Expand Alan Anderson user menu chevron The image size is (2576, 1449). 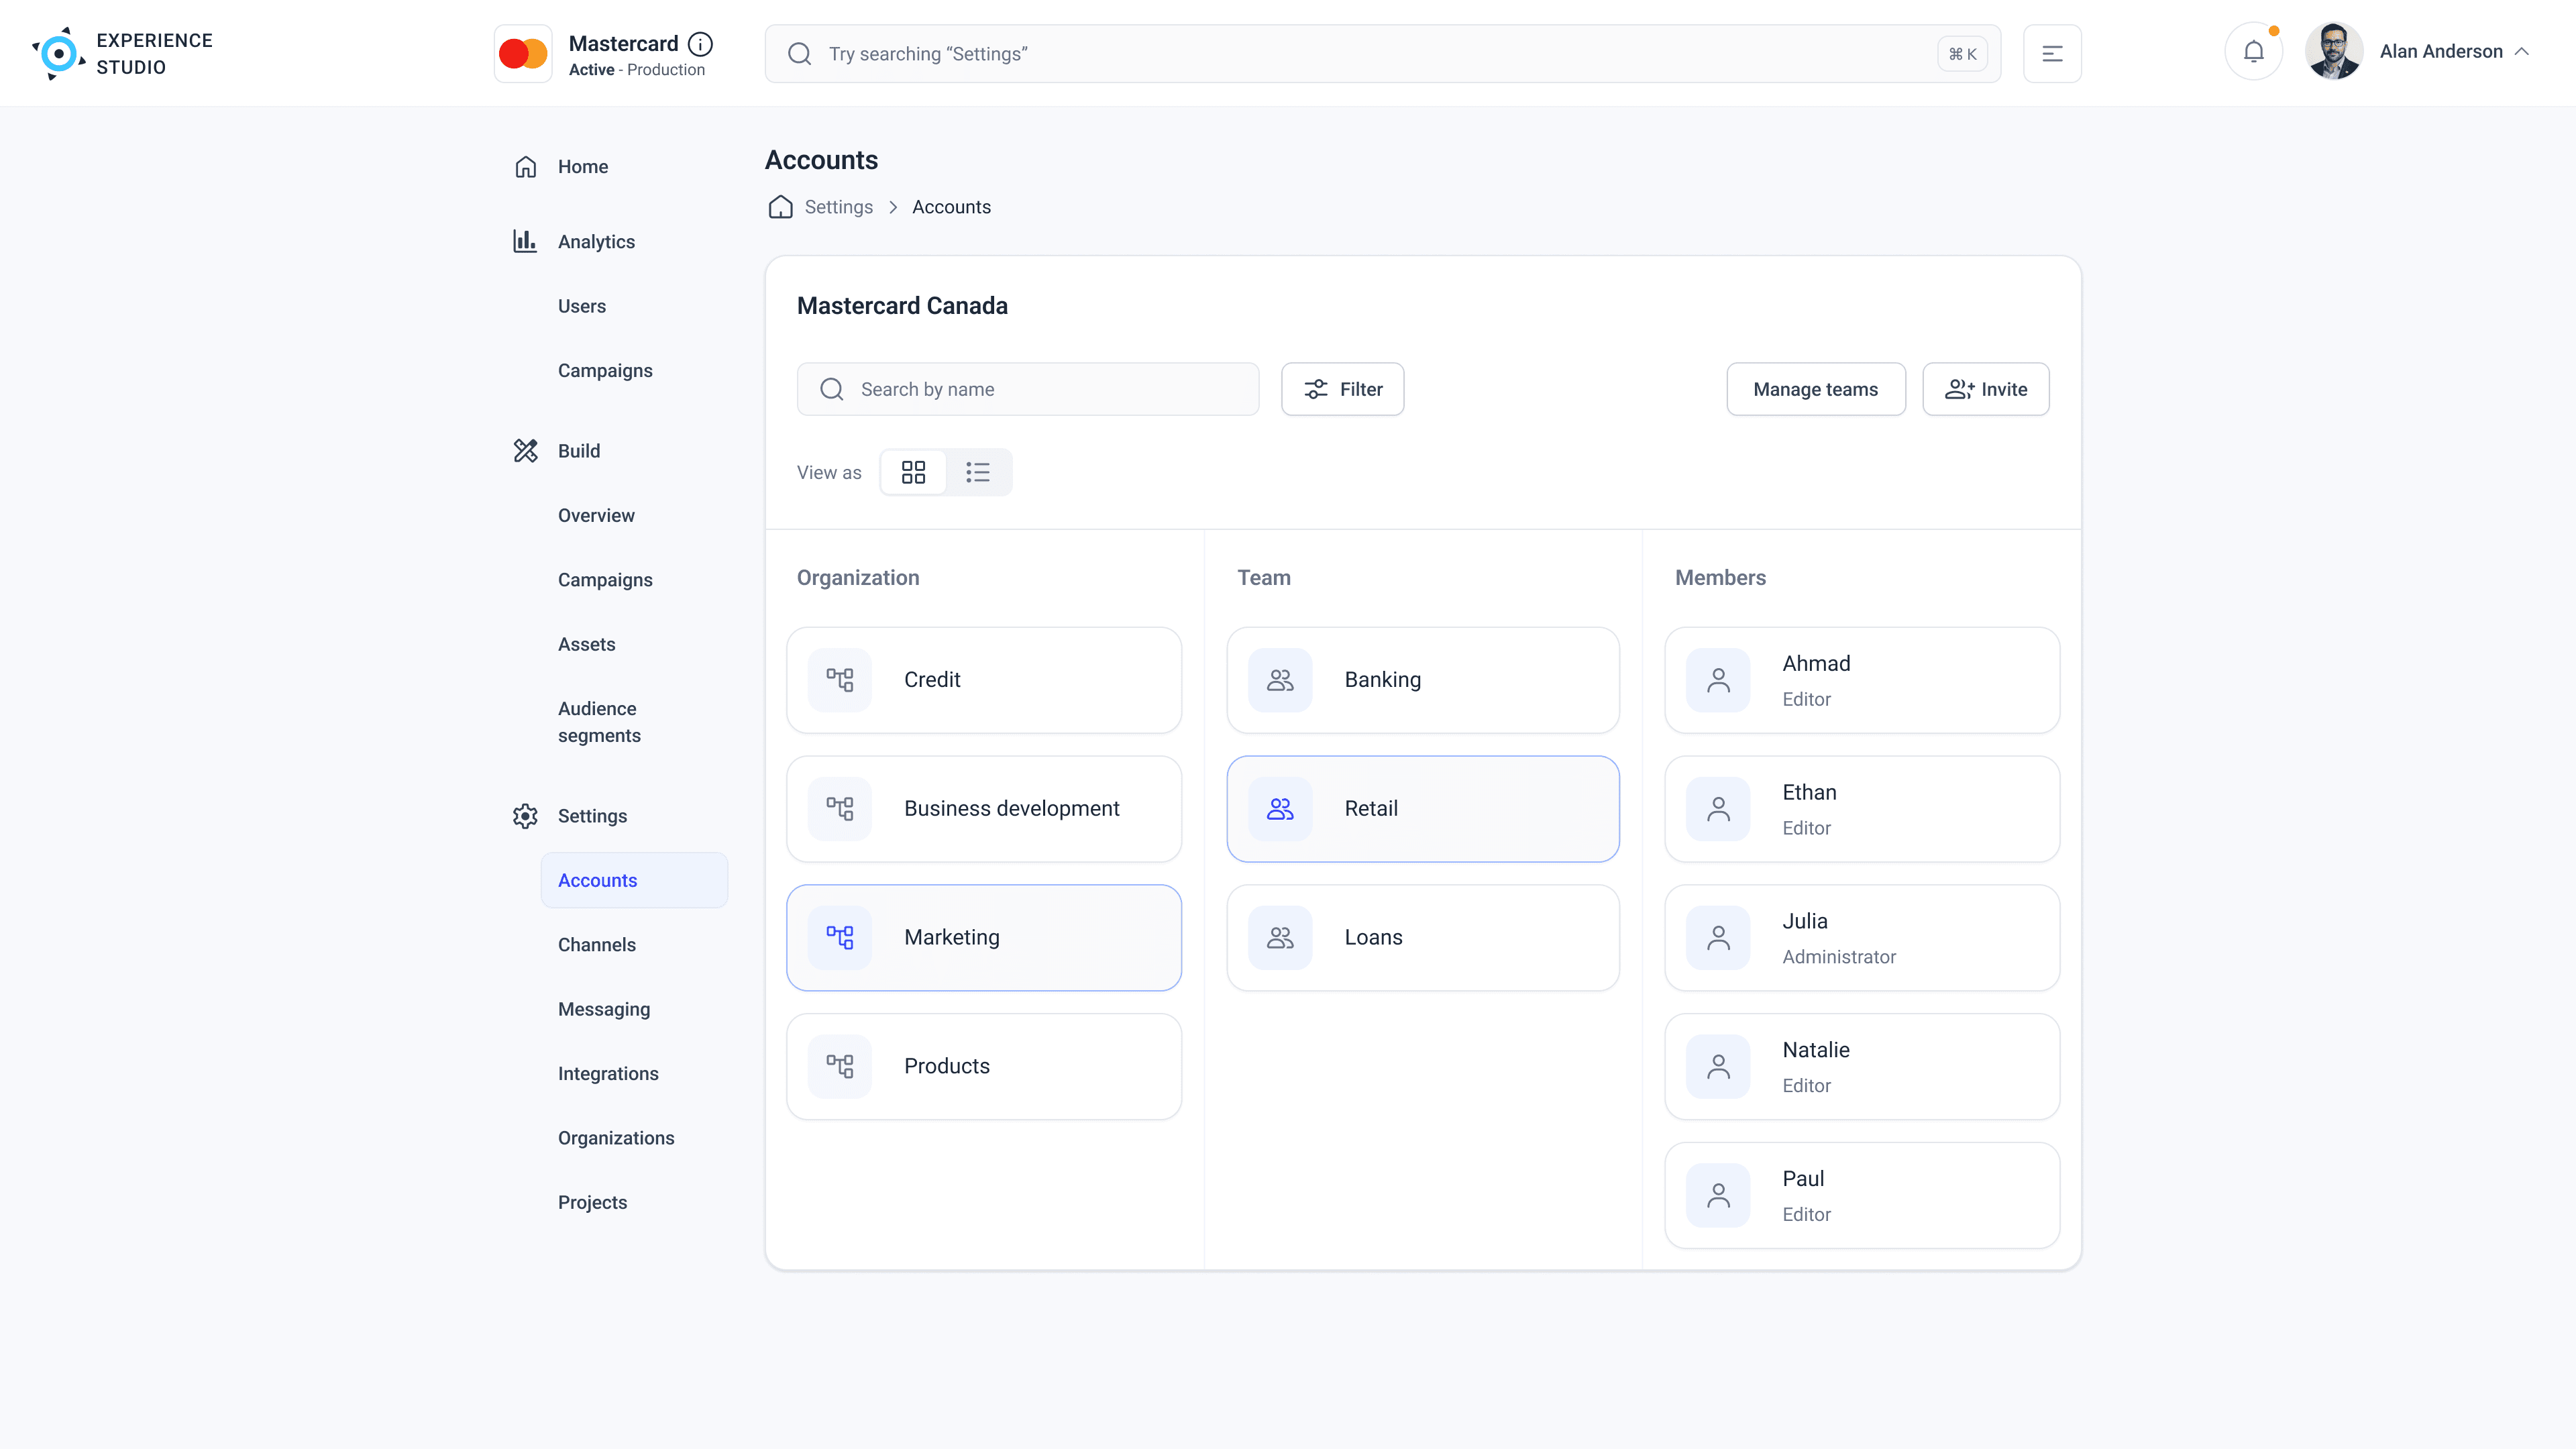(x=2521, y=52)
